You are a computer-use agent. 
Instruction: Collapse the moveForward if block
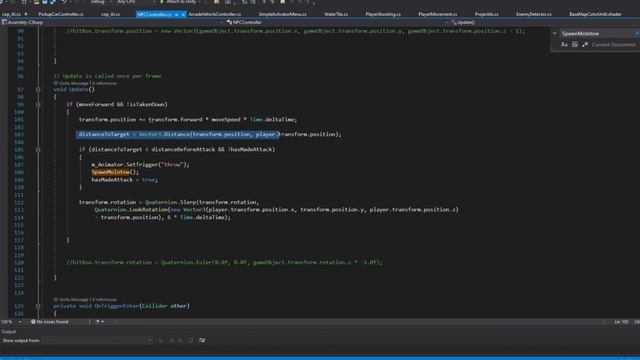[x=38, y=104]
